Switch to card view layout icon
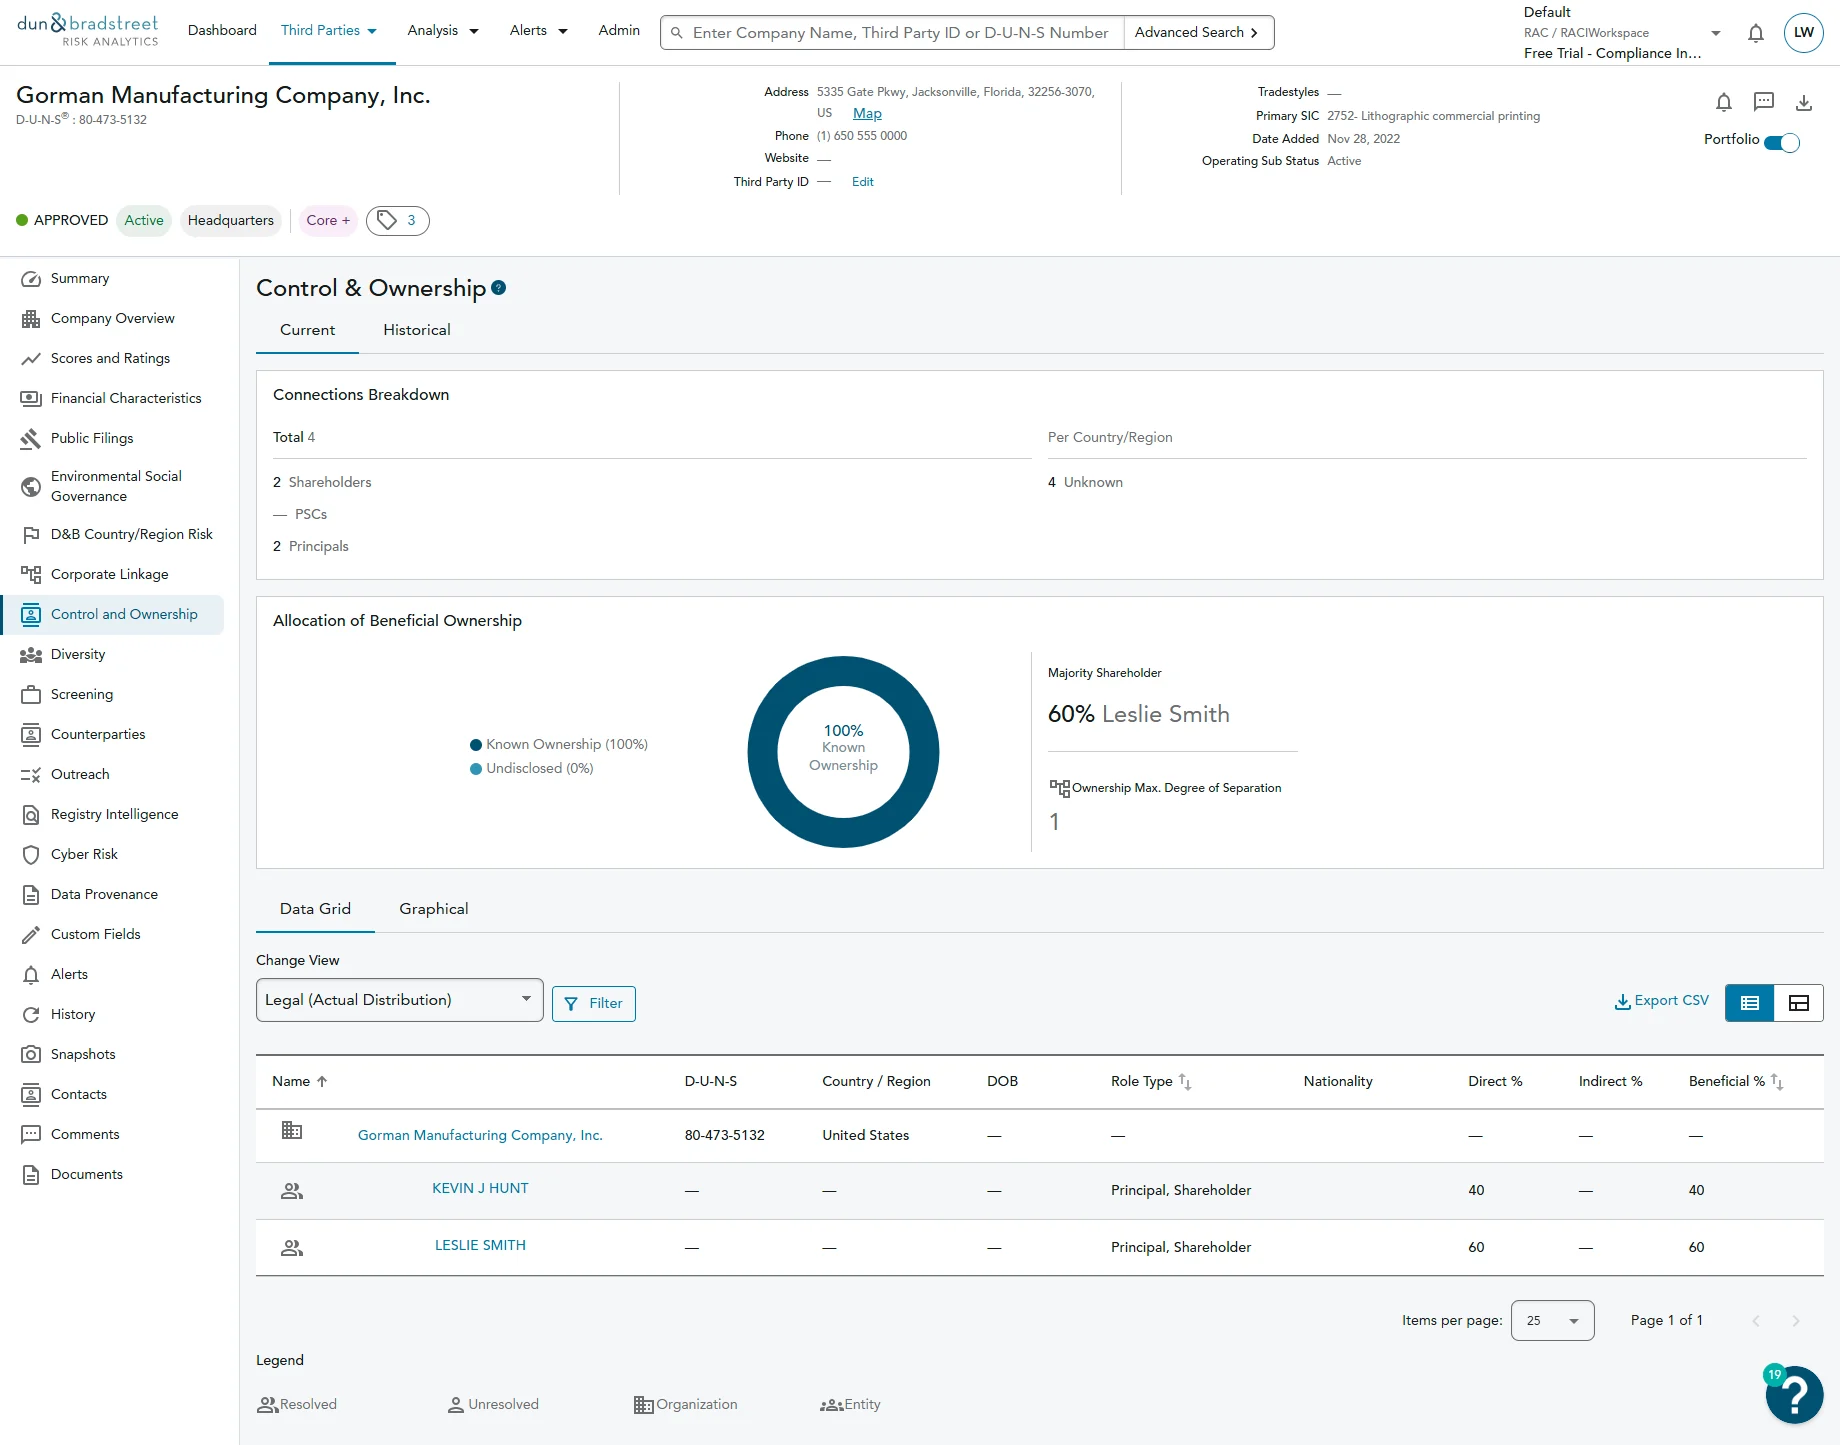This screenshot has height=1445, width=1840. click(1799, 1003)
